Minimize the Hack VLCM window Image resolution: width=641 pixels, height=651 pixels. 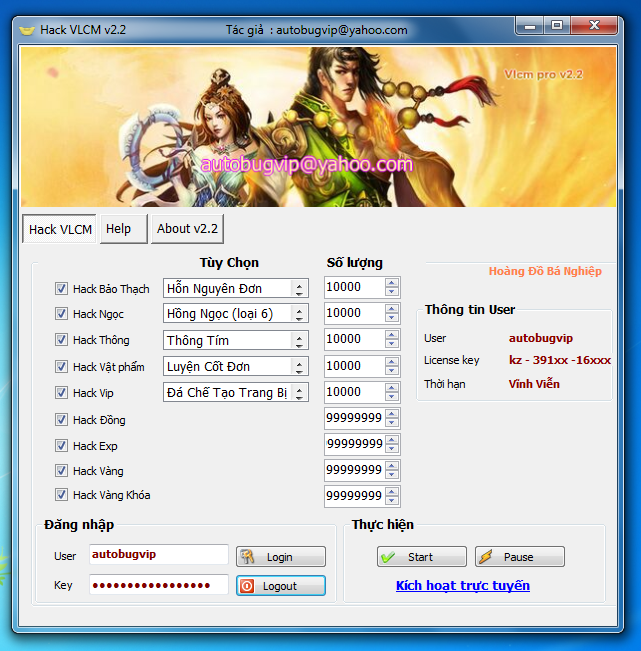tap(529, 26)
